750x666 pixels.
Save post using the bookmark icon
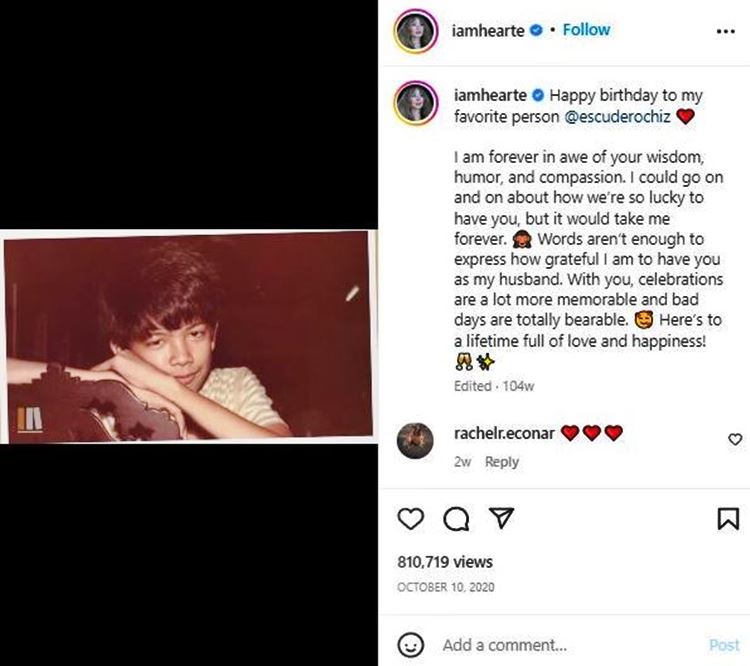point(728,518)
